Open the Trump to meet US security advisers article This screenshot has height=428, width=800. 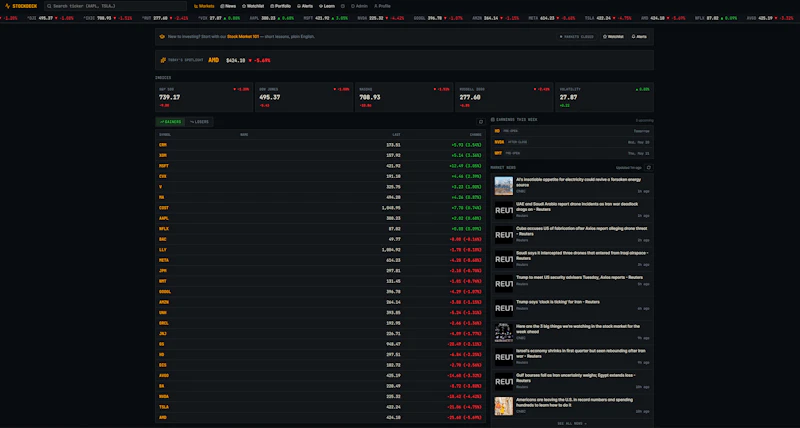(x=572, y=284)
